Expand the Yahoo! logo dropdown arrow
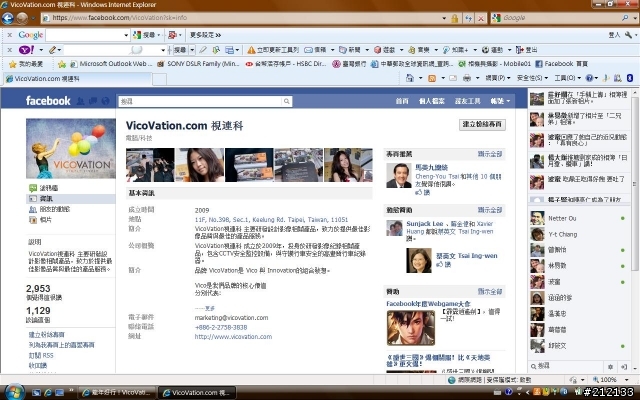 pyautogui.click(x=41, y=50)
